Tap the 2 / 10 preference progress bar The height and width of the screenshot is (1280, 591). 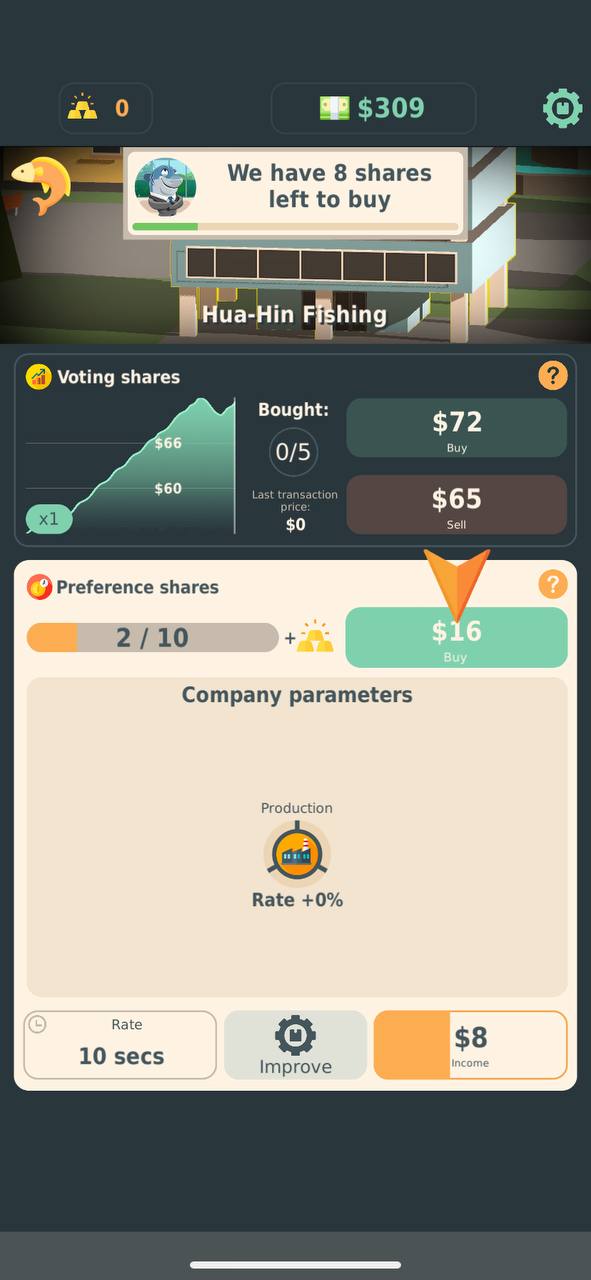tap(152, 637)
